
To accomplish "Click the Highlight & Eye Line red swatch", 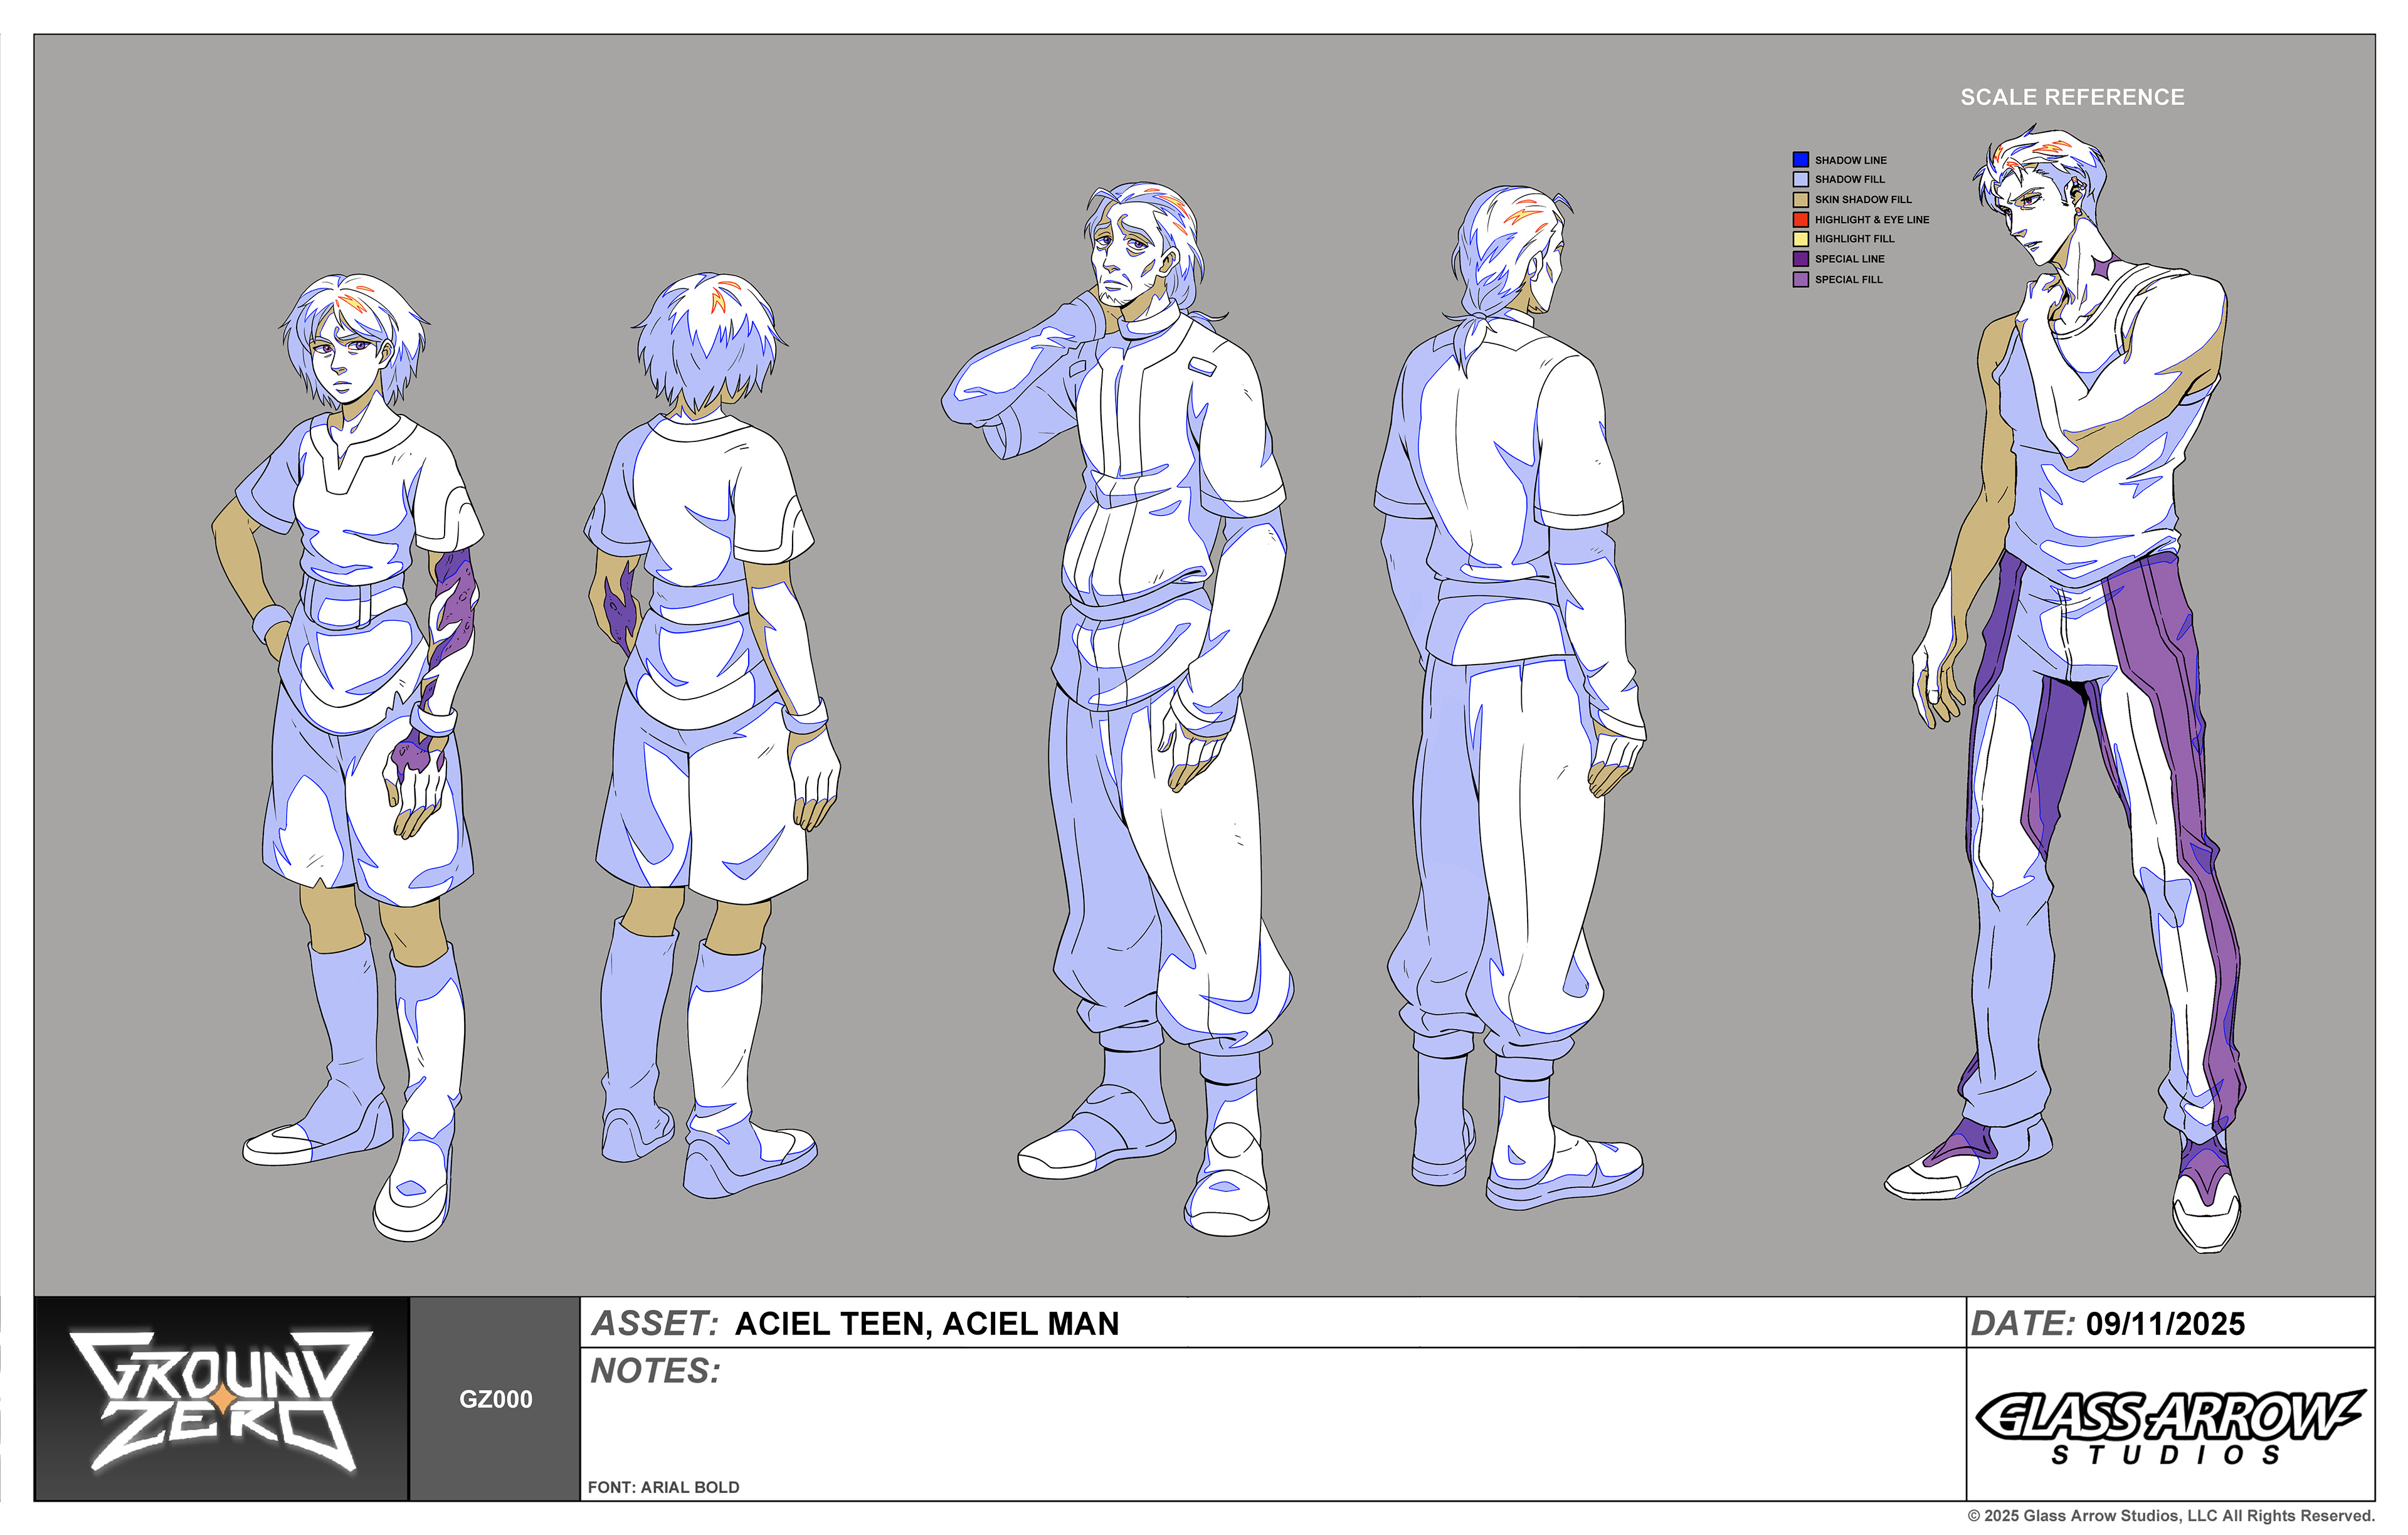I will (1800, 219).
